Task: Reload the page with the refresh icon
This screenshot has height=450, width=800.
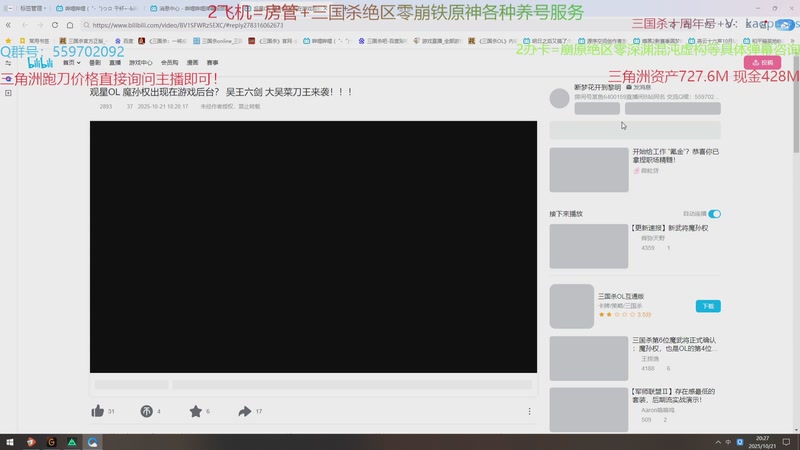Action: coord(55,25)
